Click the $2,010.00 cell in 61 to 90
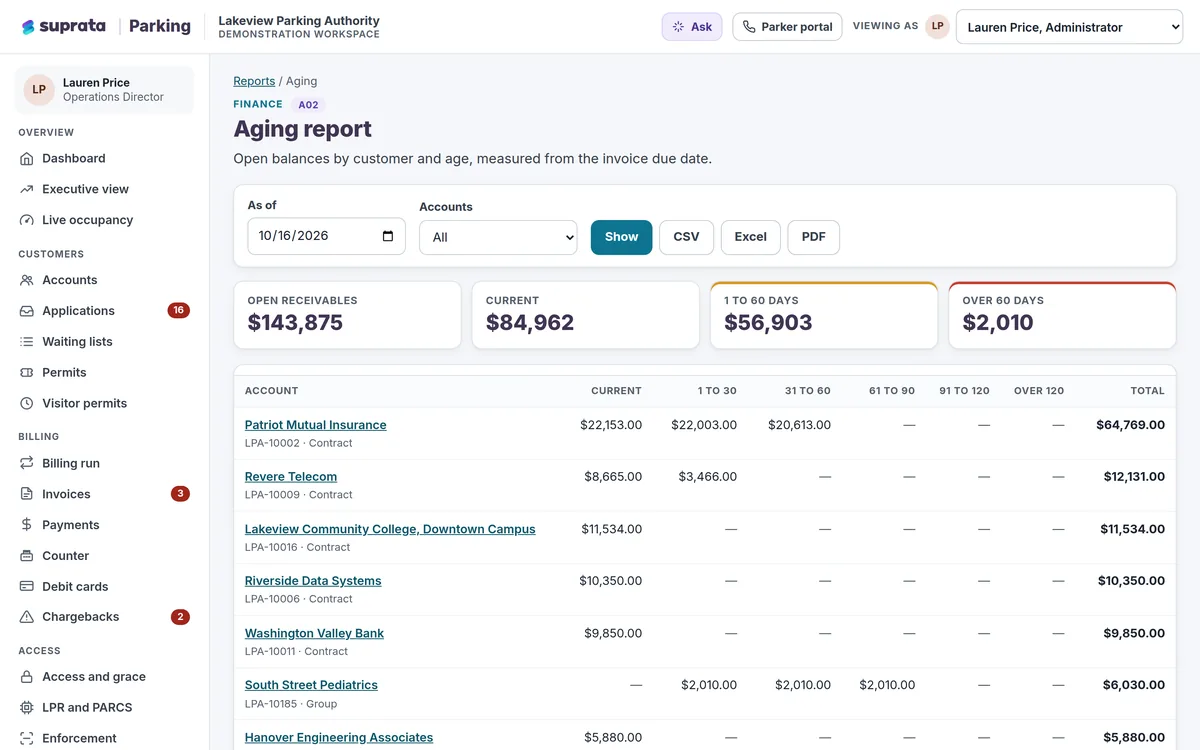This screenshot has width=1200, height=750. coord(887,685)
